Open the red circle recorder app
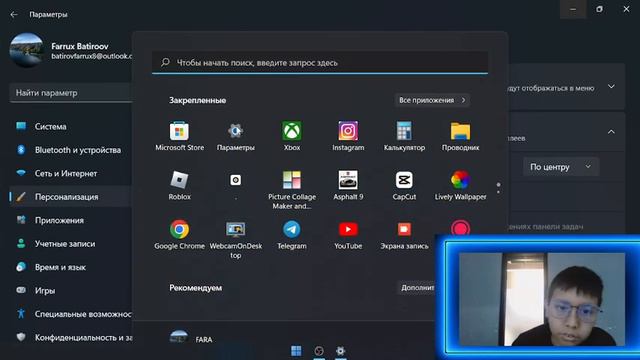The width and height of the screenshot is (640, 360). [x=460, y=227]
